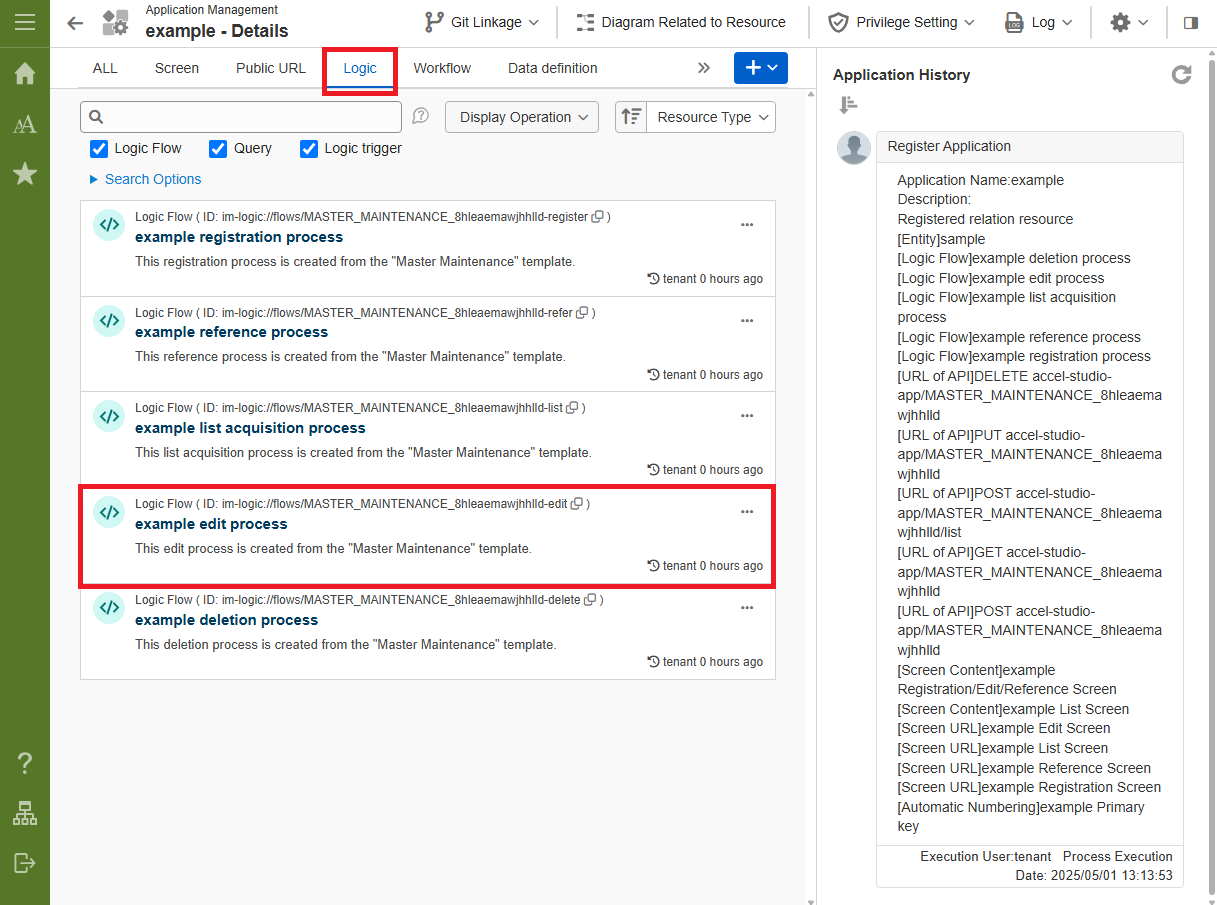Open favorites star in sidebar
This screenshot has height=905, width=1217.
(25, 175)
